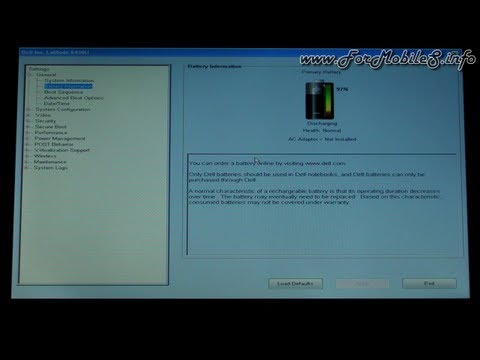This screenshot has width=480, height=360.
Task: Select the Video label in the tree
Action: (x=43, y=115)
